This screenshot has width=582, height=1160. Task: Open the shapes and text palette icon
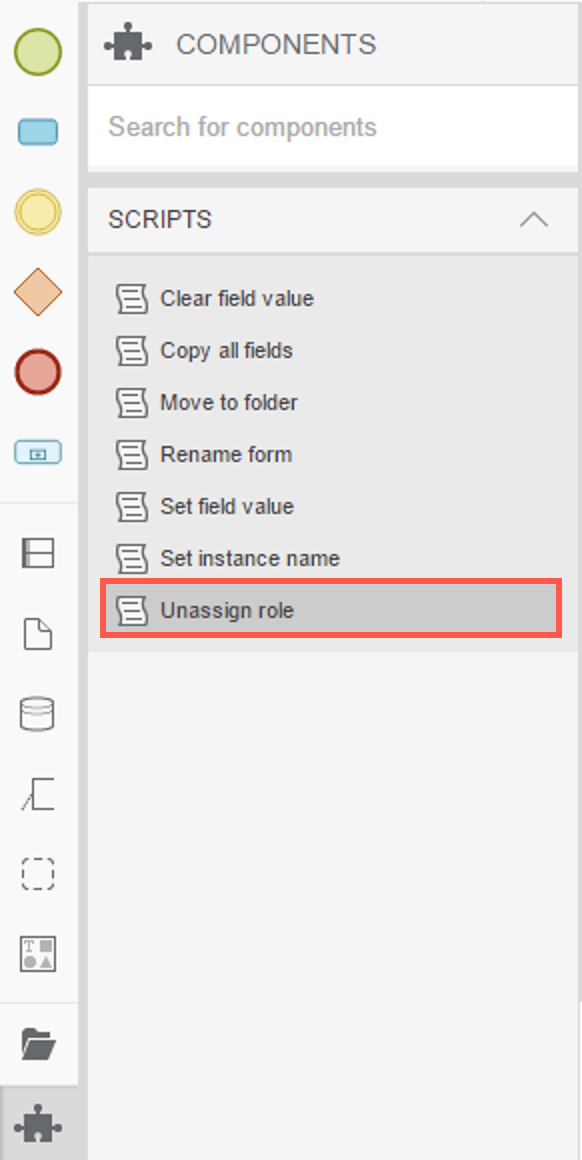tap(37, 954)
